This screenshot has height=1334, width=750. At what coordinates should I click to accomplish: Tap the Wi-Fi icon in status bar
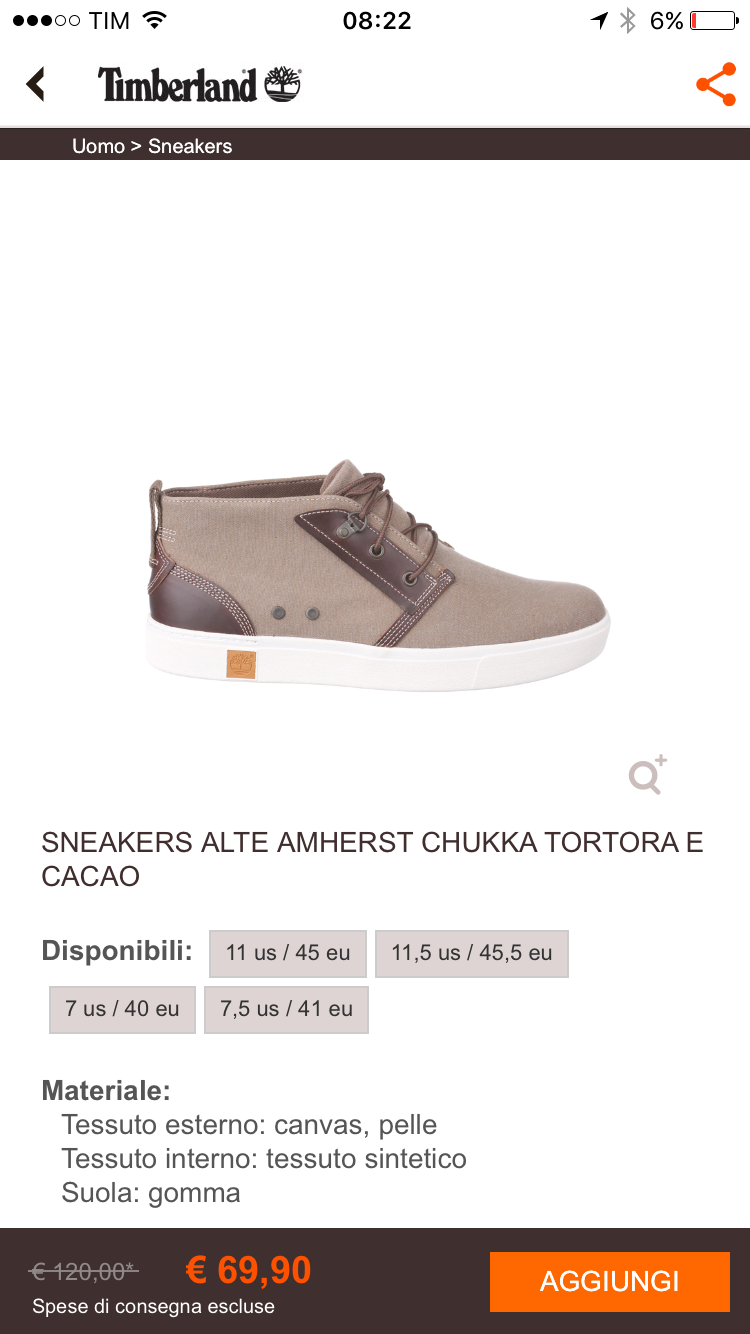click(155, 20)
